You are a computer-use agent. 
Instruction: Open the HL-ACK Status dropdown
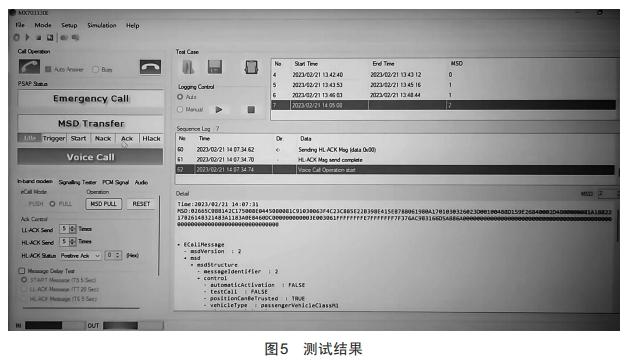tap(80, 255)
